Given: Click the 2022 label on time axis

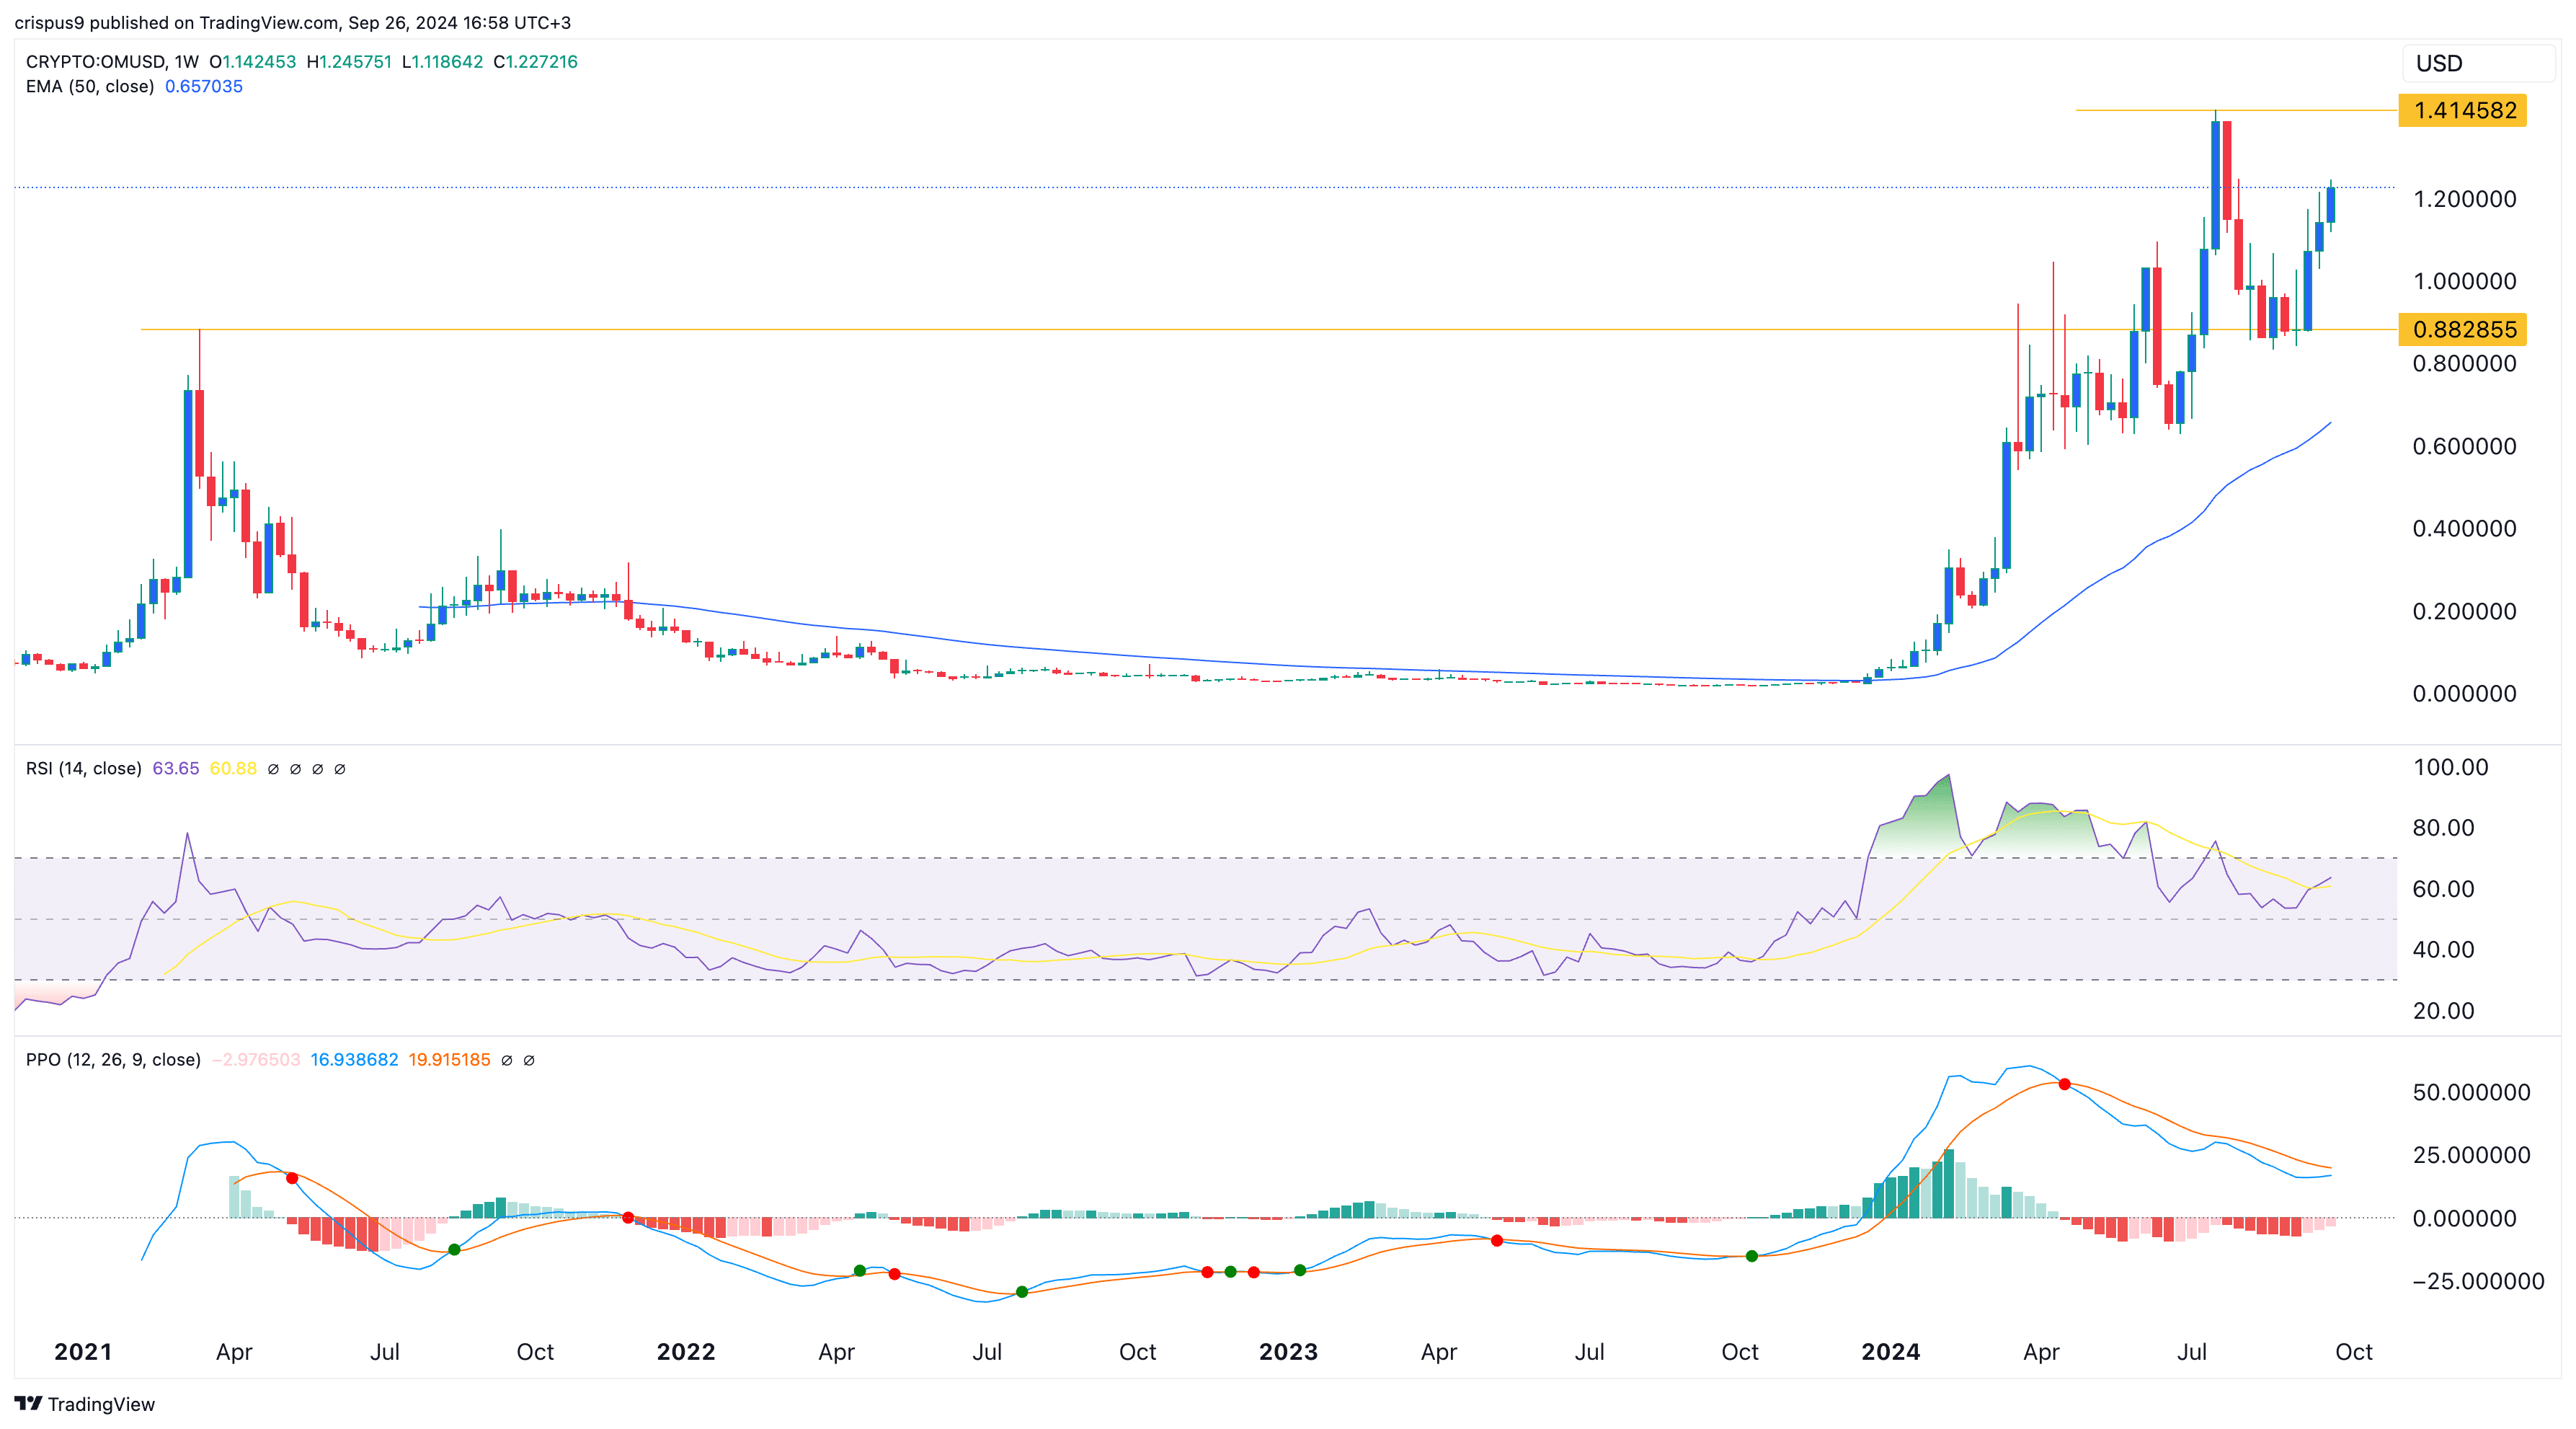Looking at the screenshot, I should coord(686,1352).
